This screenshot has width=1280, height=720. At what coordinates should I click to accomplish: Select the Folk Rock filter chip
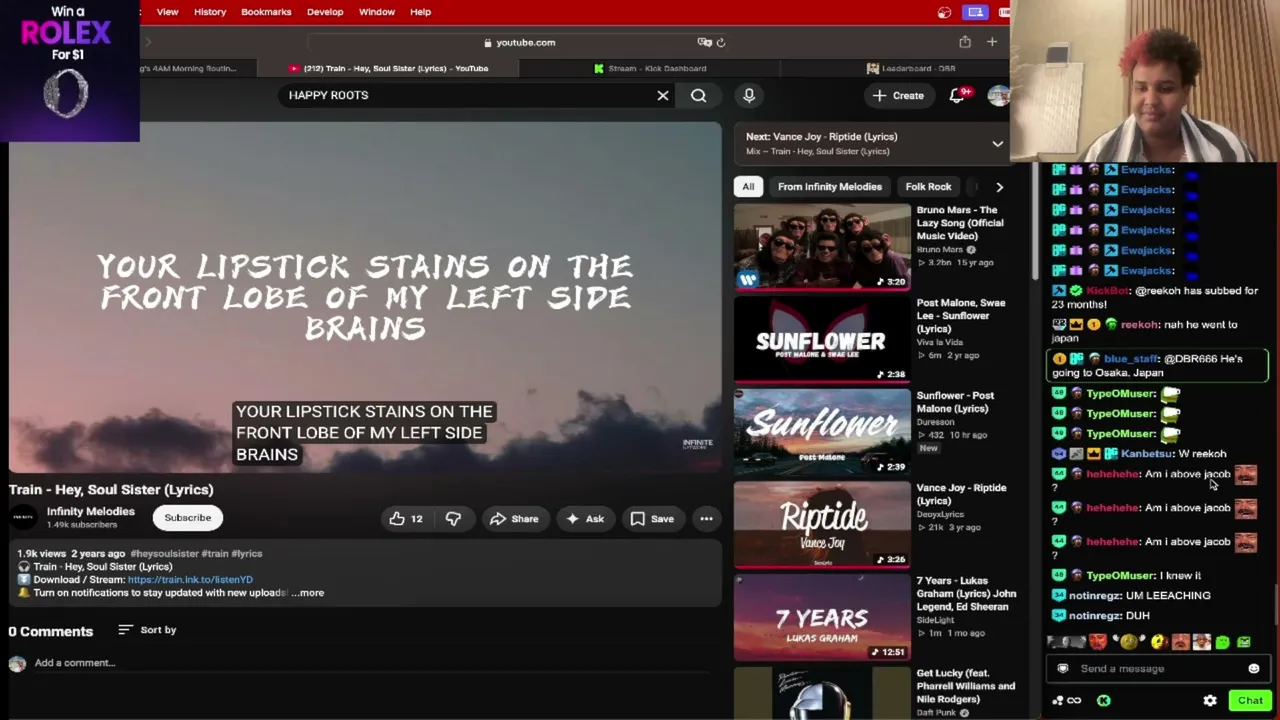tap(928, 186)
